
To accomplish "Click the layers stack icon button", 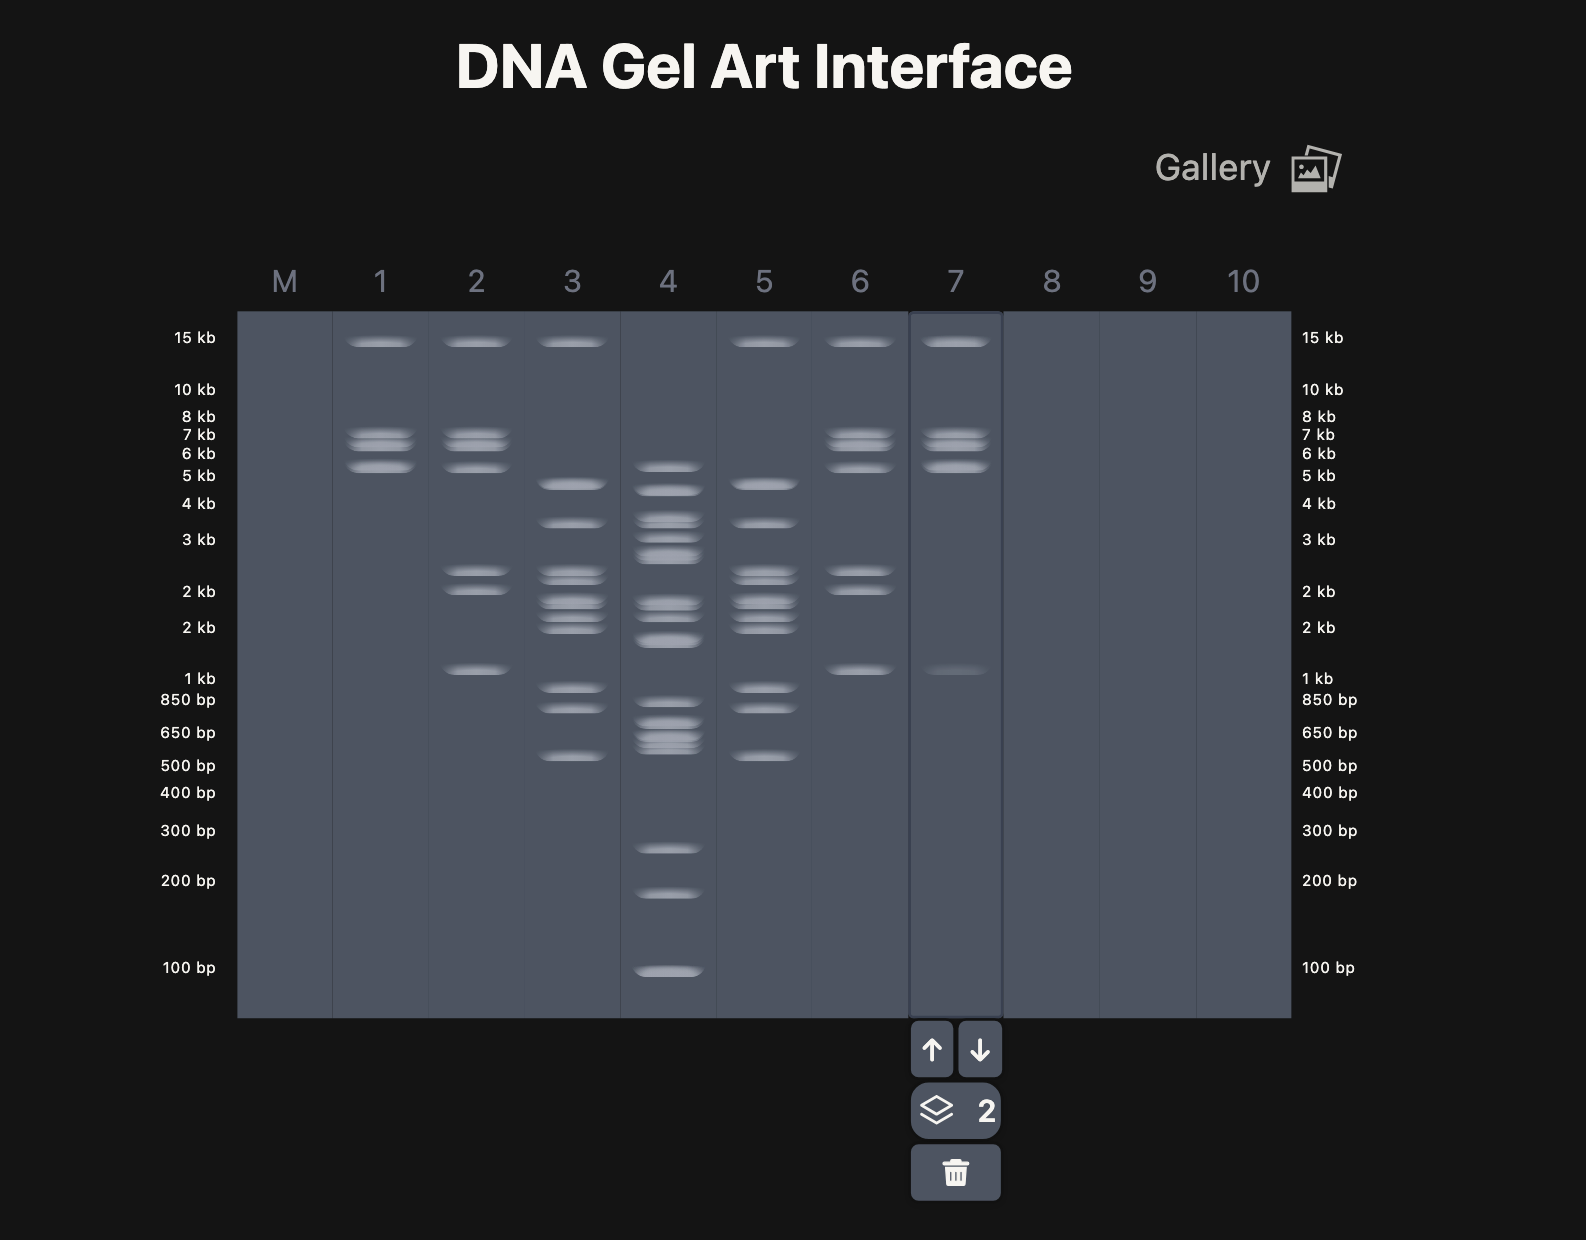I will (x=937, y=1110).
